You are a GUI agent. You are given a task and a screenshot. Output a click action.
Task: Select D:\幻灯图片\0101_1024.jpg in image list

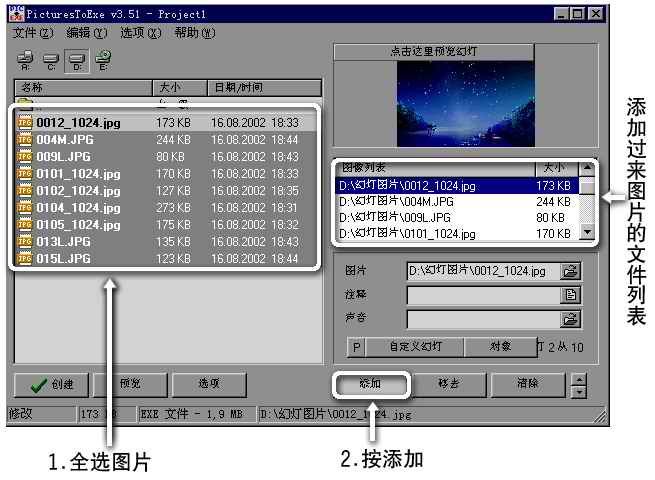(457, 234)
